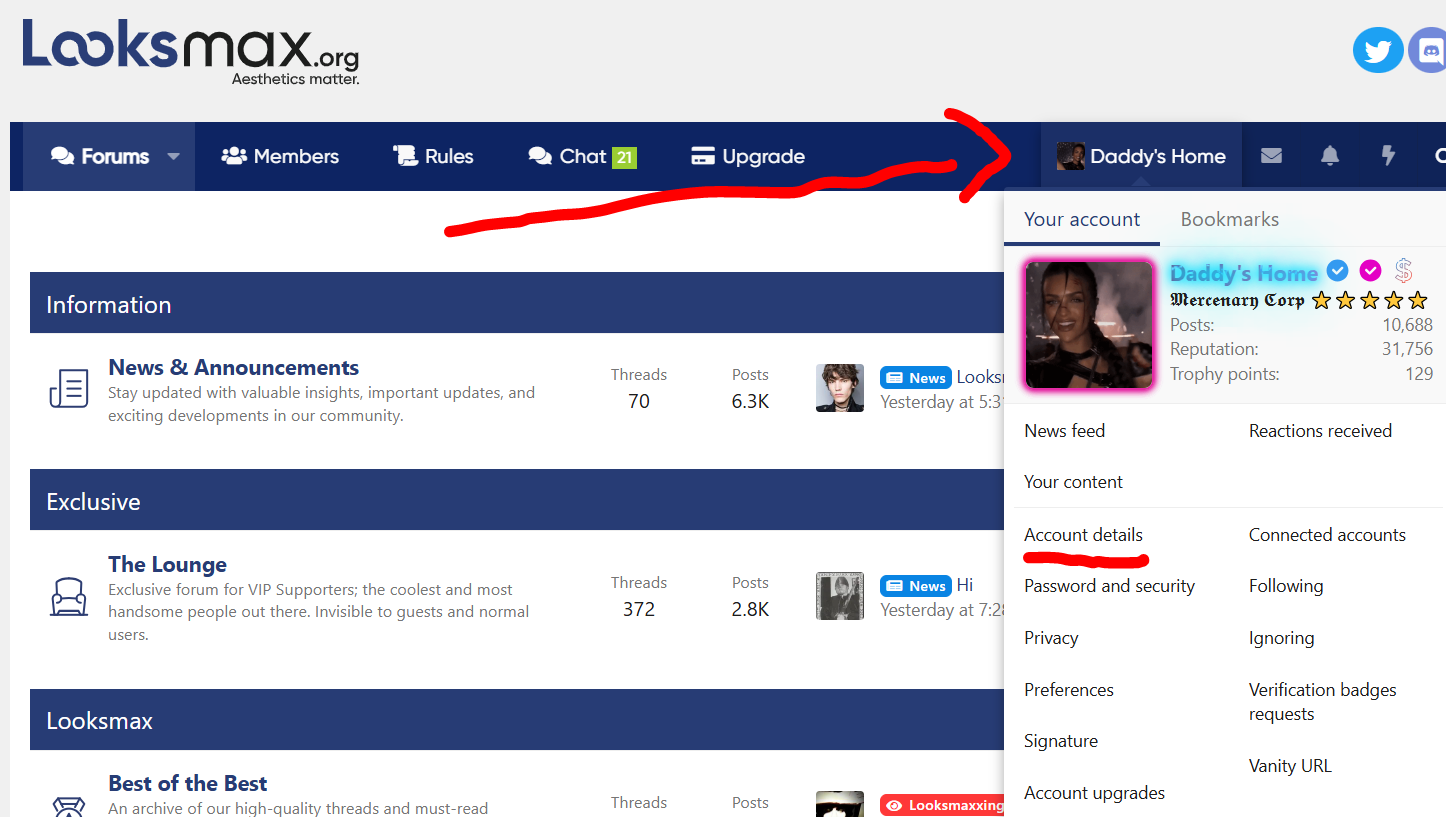The width and height of the screenshot is (1446, 817).
Task: Open the bell alerts icon
Action: coord(1330,156)
